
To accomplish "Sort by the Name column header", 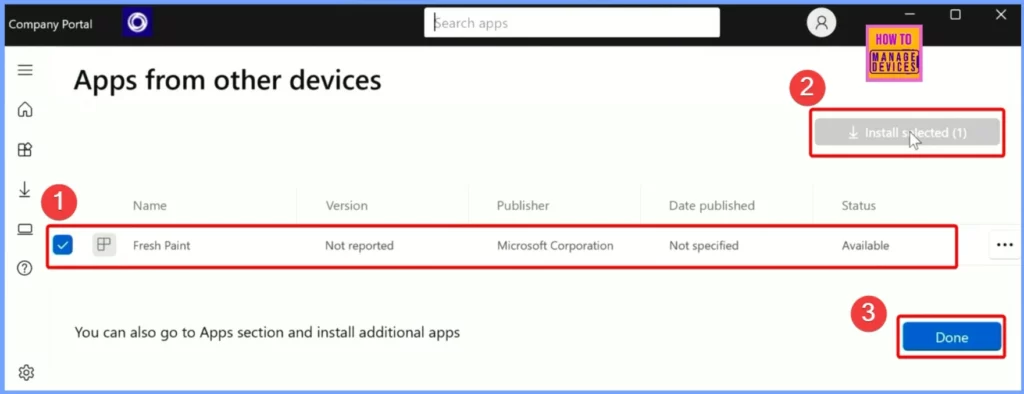I will [150, 206].
